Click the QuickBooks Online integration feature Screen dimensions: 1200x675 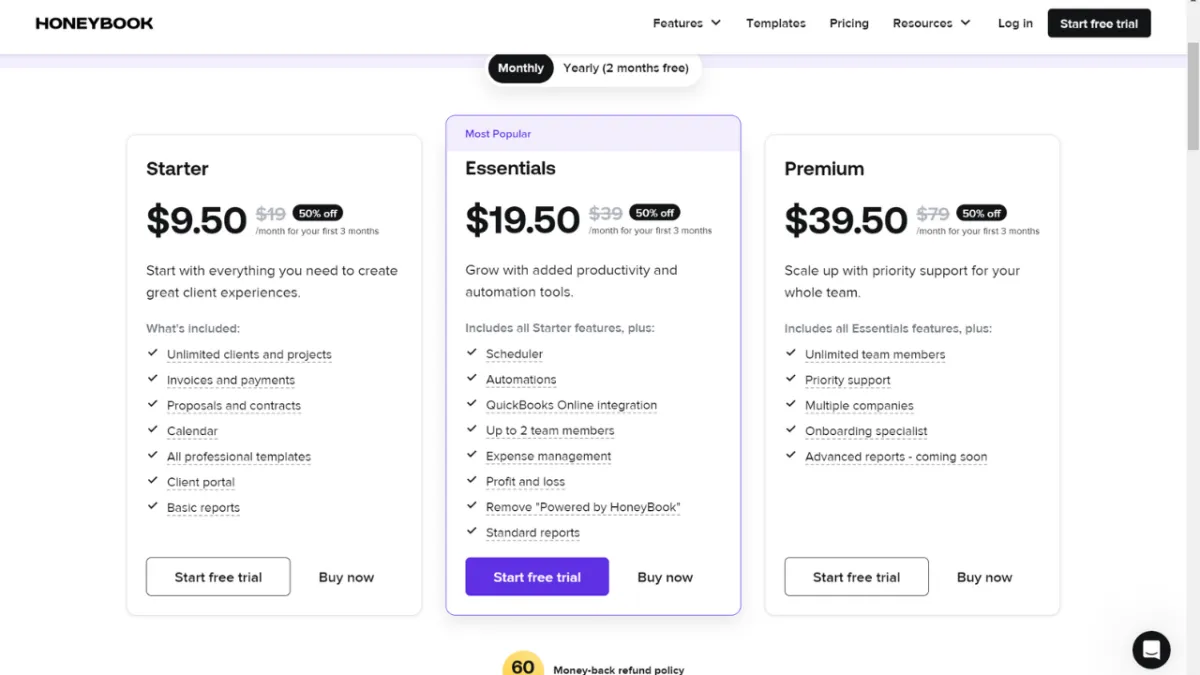(571, 405)
